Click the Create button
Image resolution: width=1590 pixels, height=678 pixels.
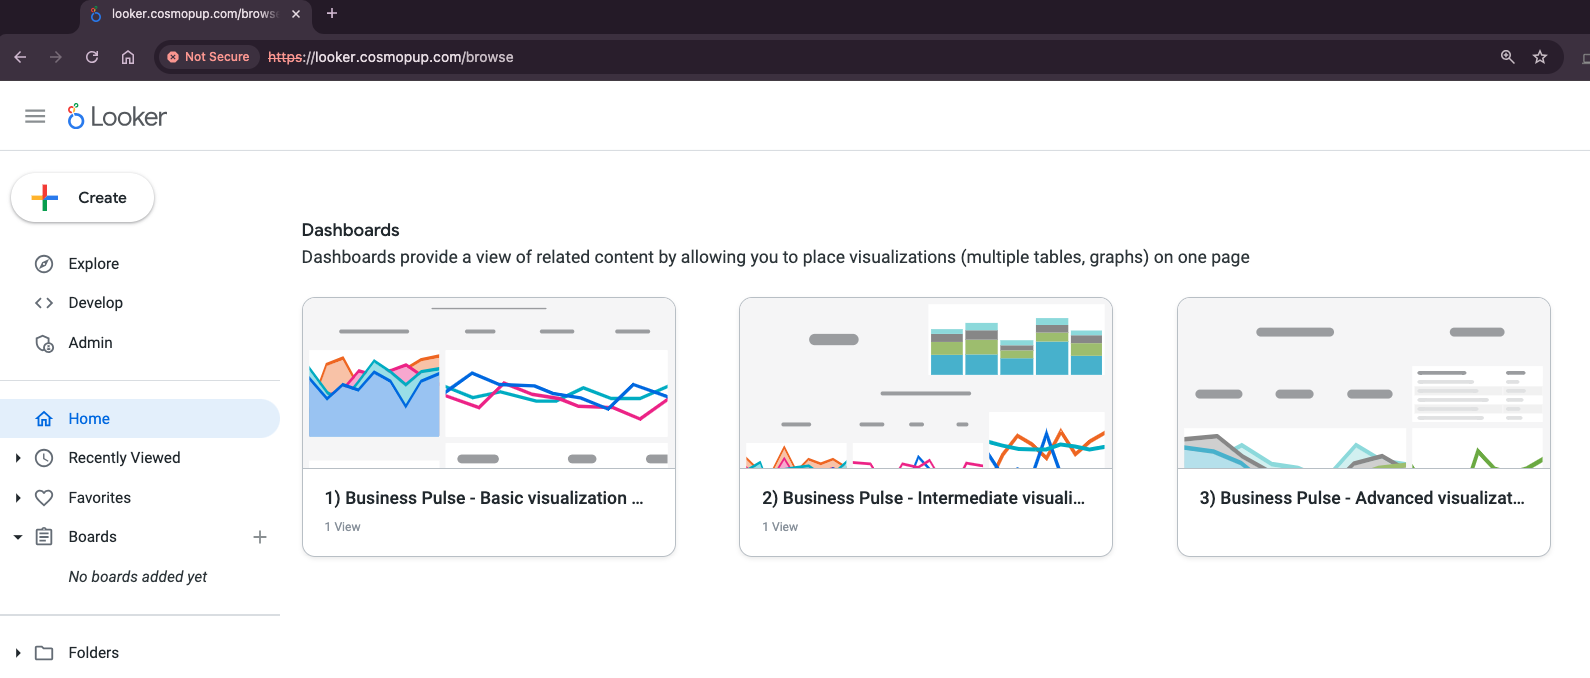pyautogui.click(x=83, y=198)
